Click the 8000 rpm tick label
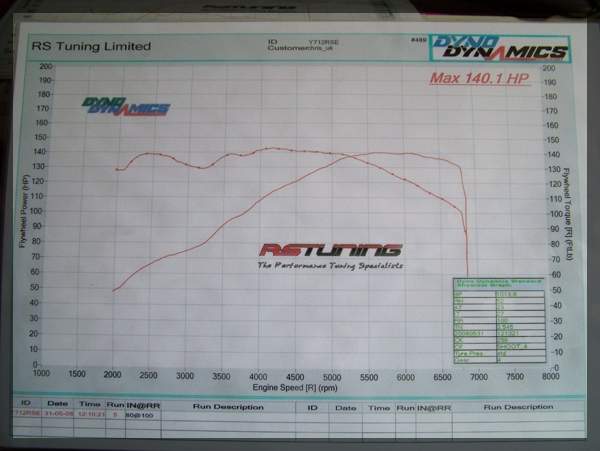 point(551,376)
